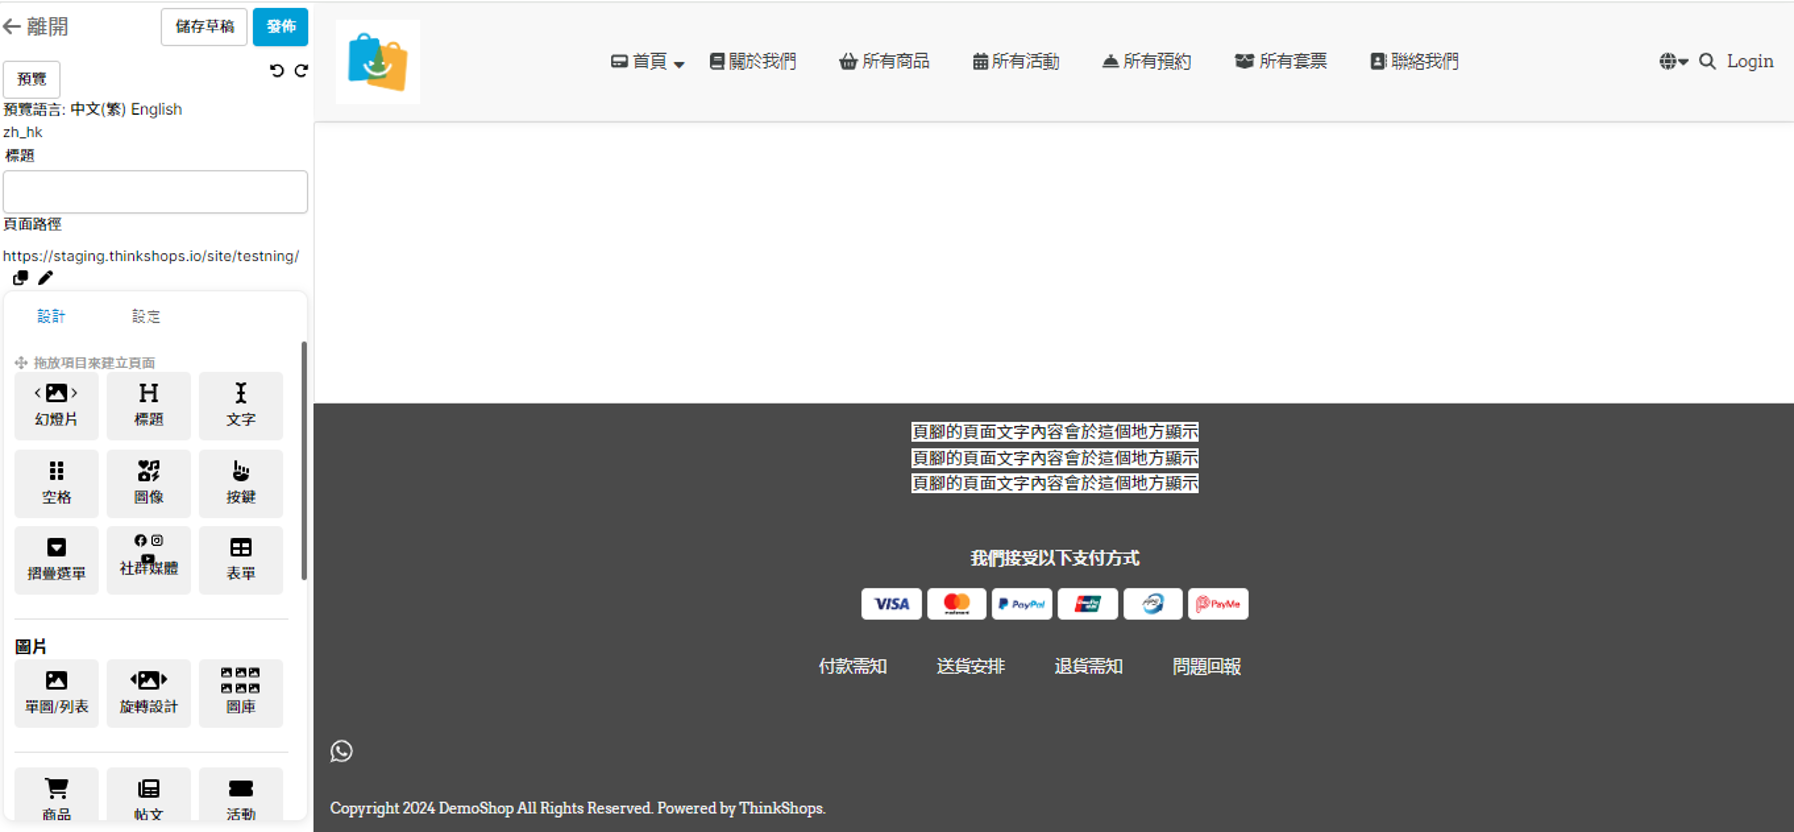Select the slideshow (幻燈片) widget
The height and width of the screenshot is (832, 1794).
pyautogui.click(x=56, y=405)
